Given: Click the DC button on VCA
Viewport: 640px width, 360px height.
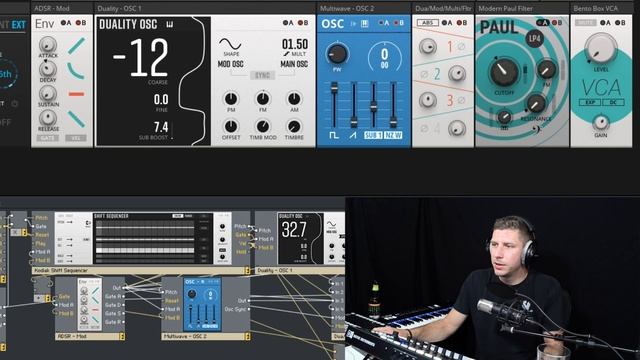Looking at the screenshot, I should [613, 102].
